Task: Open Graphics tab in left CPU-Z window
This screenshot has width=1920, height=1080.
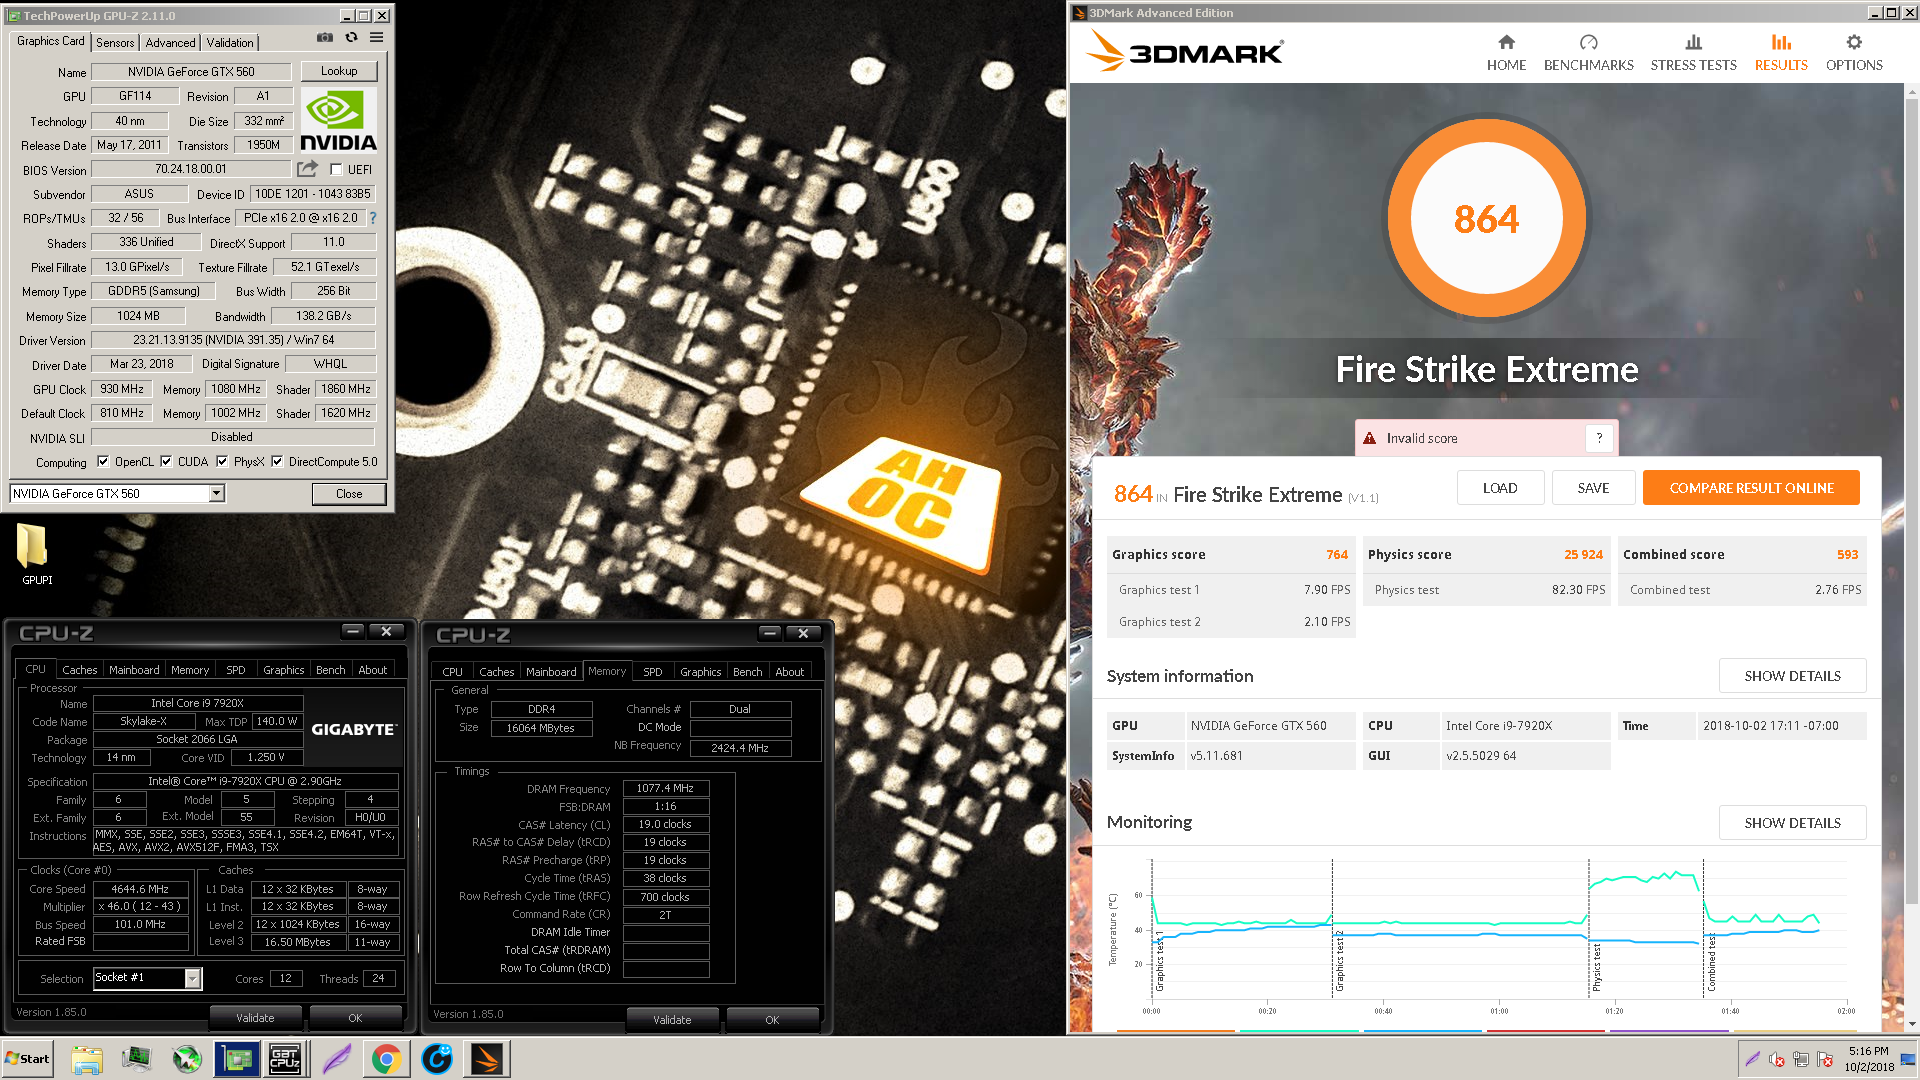Action: click(283, 670)
